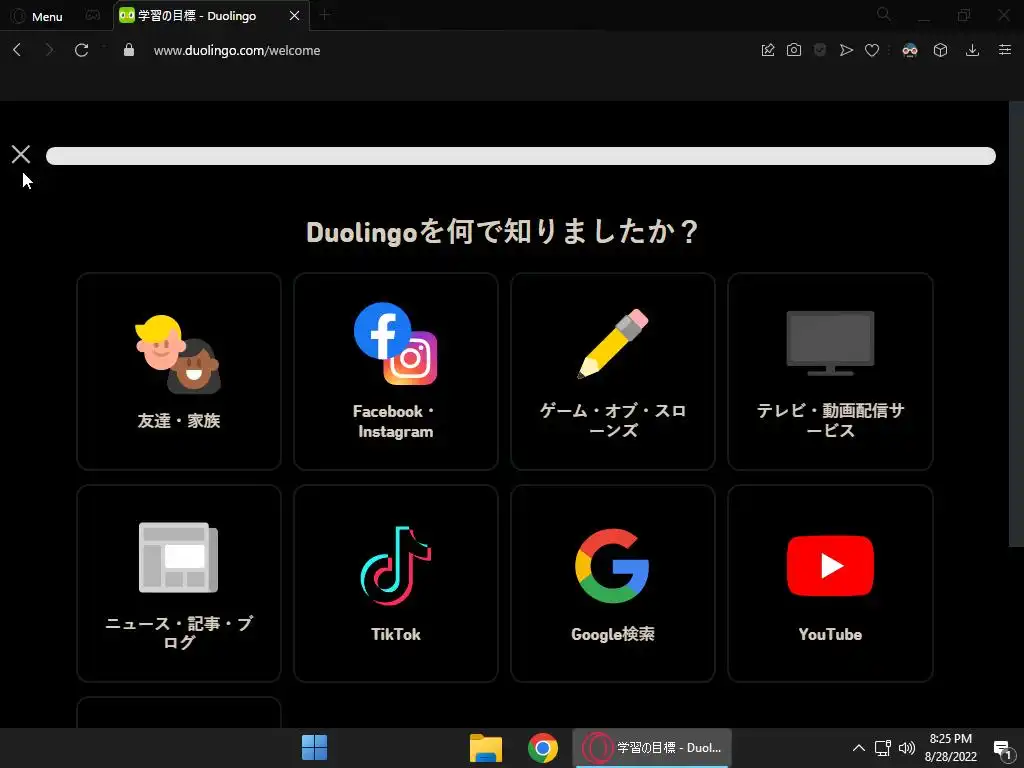Choose the ニュース・記事・ブログ card

pyautogui.click(x=179, y=583)
